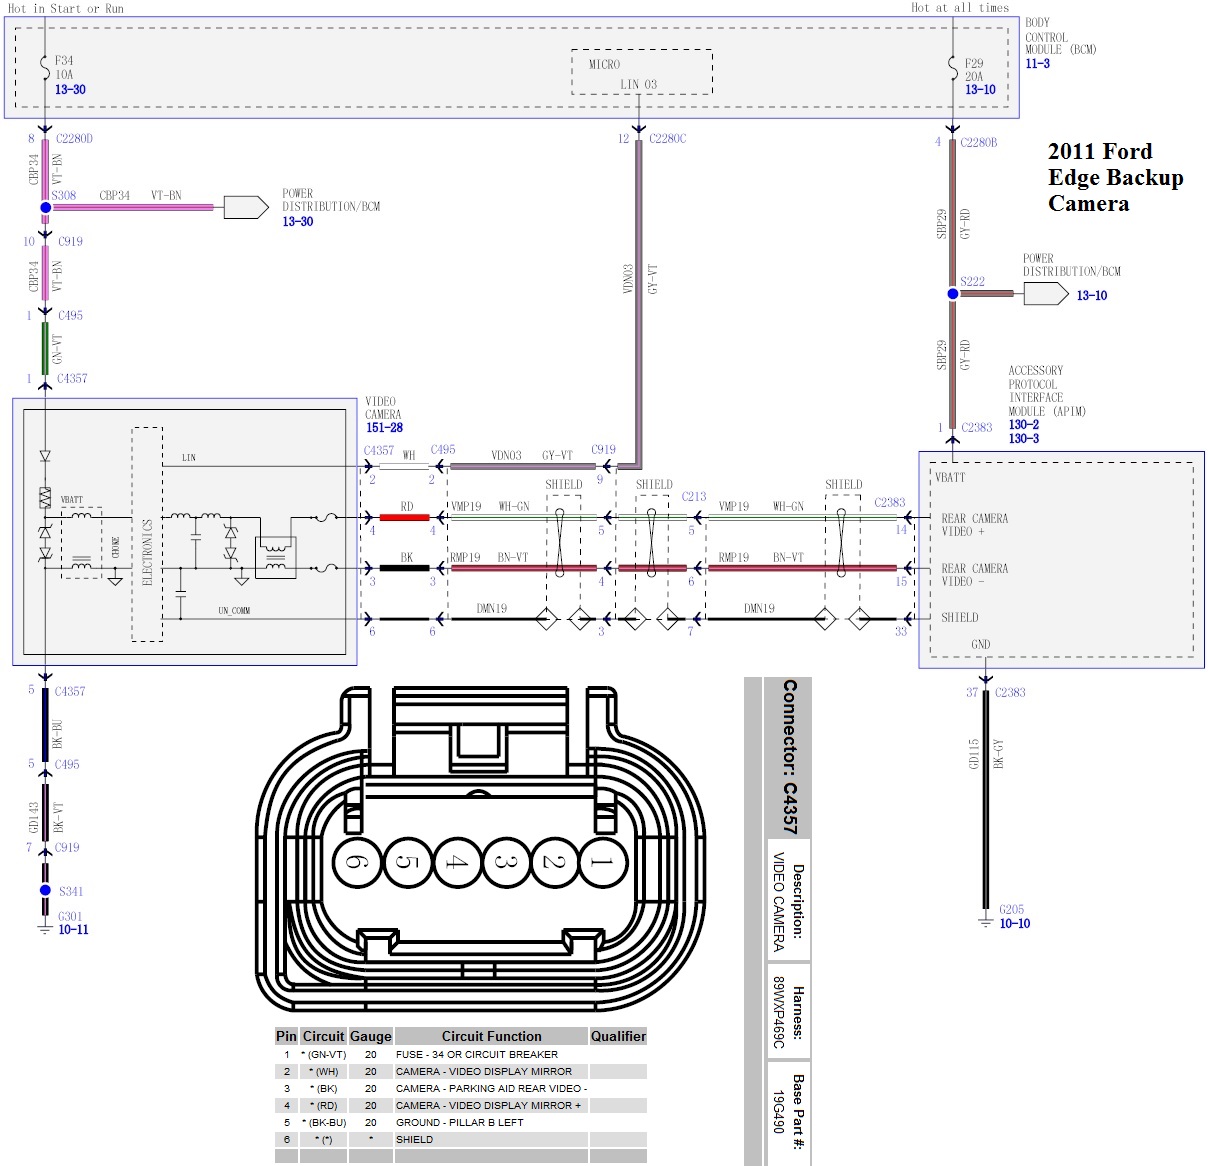Viewport: 1208px width, 1166px height.
Task: Click the "Gauge" column header
Action: [x=371, y=1036]
